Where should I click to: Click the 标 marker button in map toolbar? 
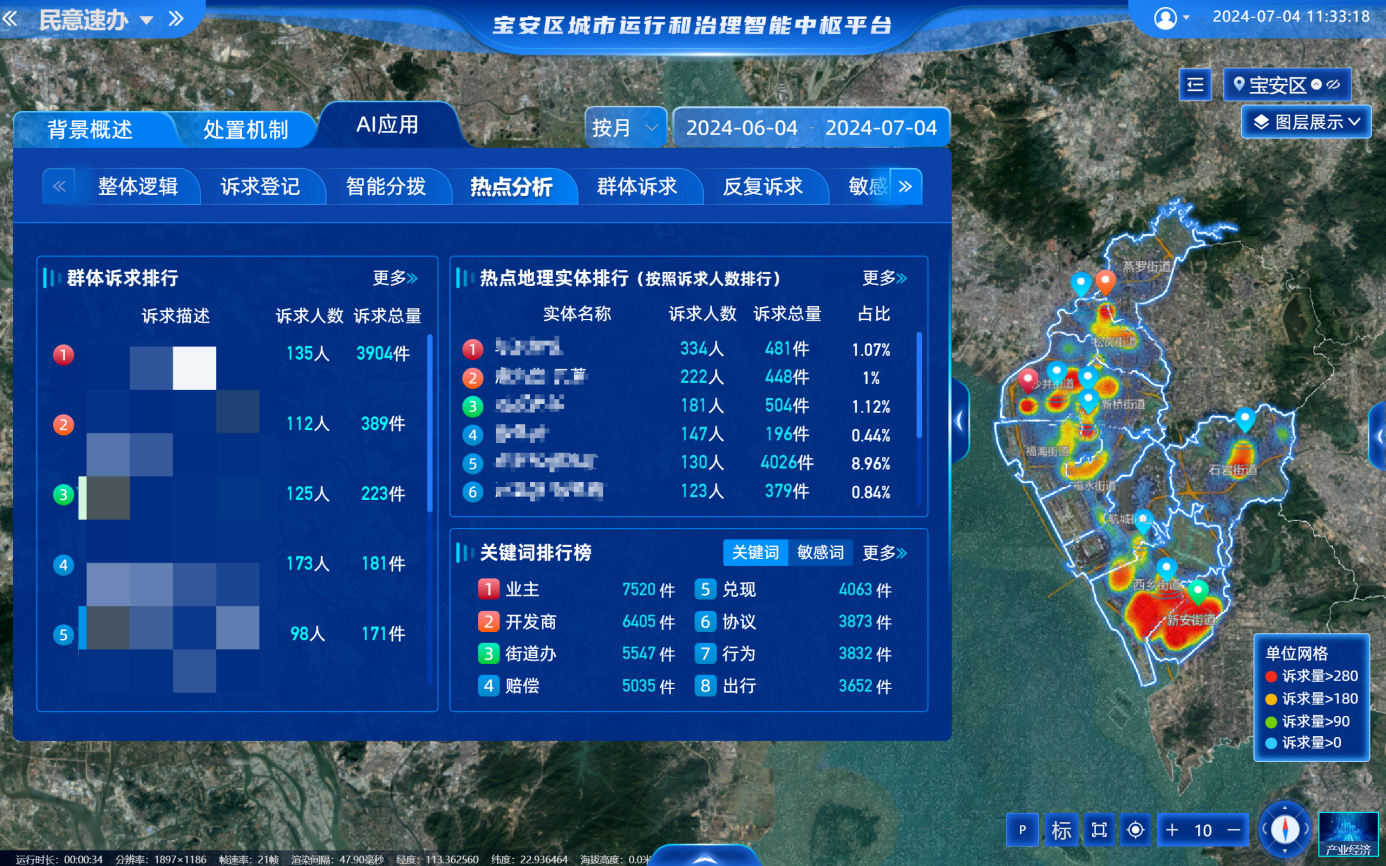[x=1061, y=830]
